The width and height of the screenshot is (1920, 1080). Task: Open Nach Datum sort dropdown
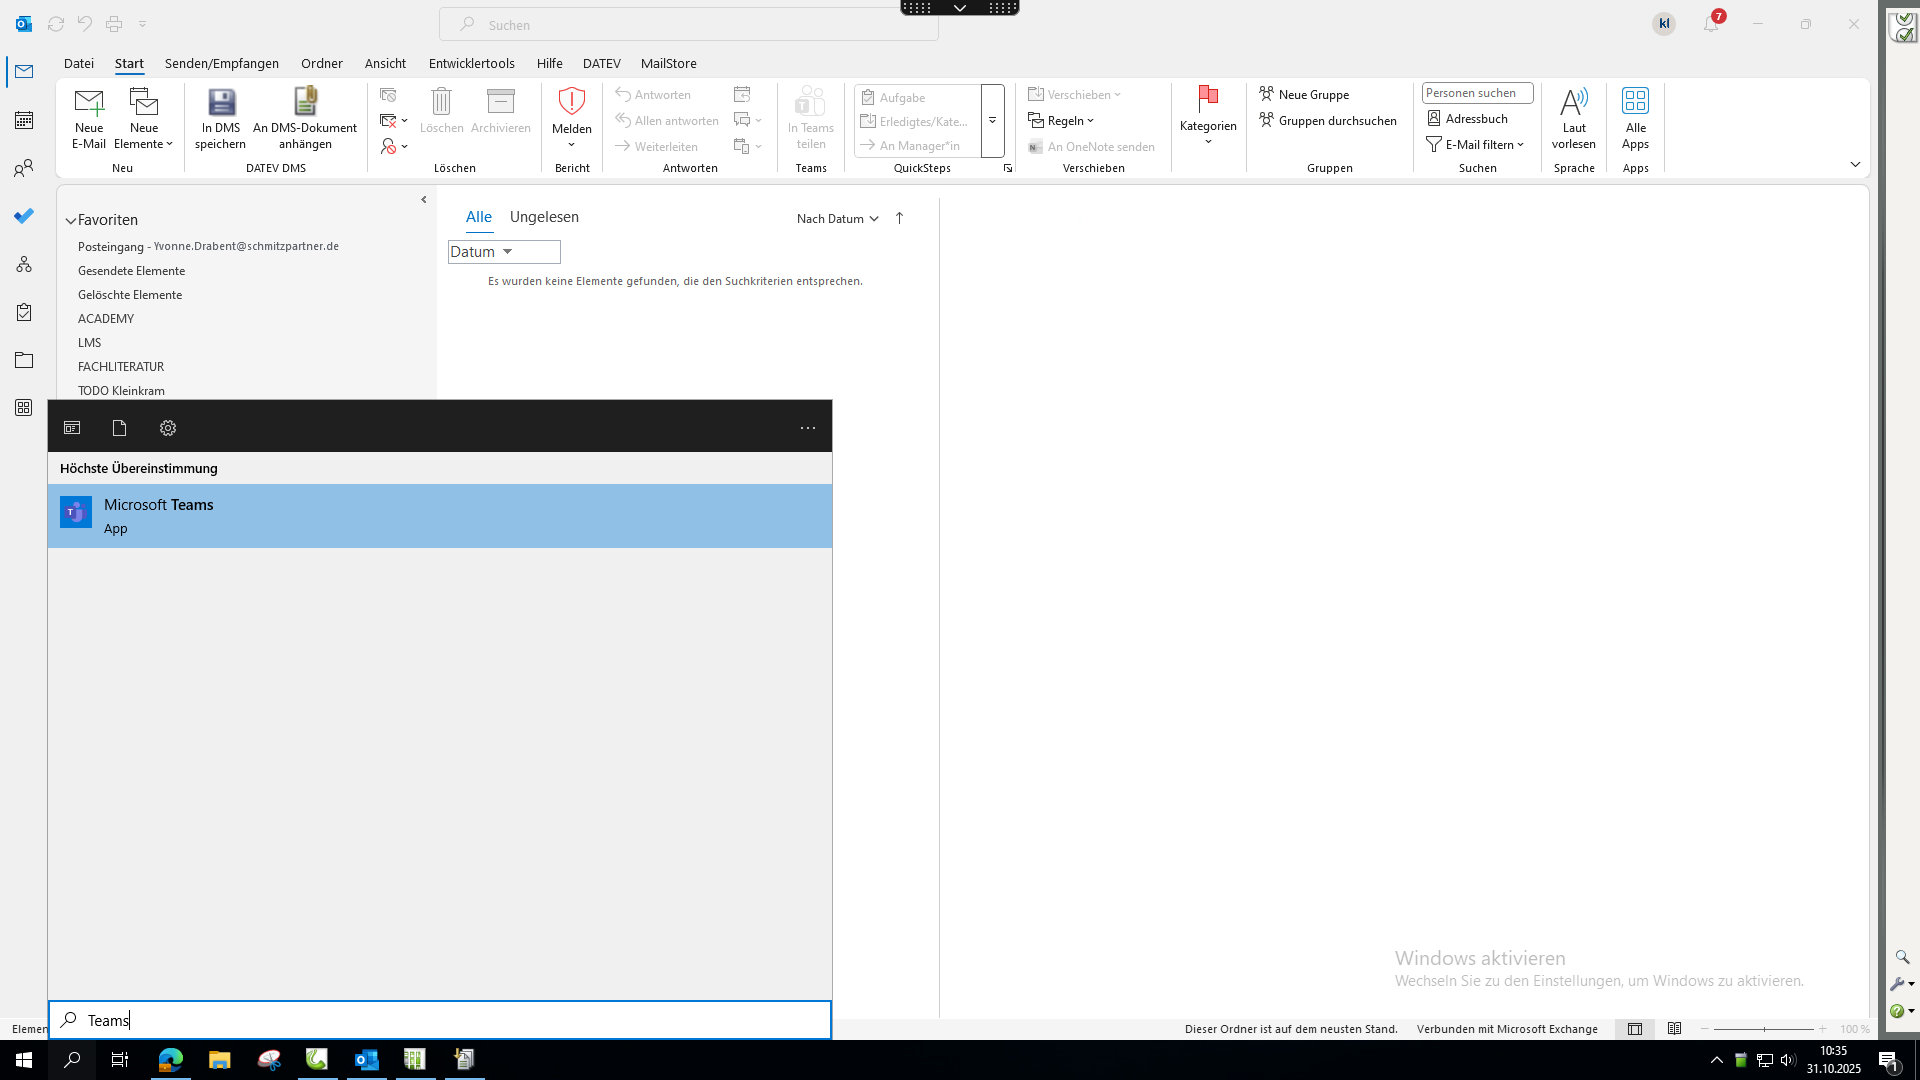(837, 219)
